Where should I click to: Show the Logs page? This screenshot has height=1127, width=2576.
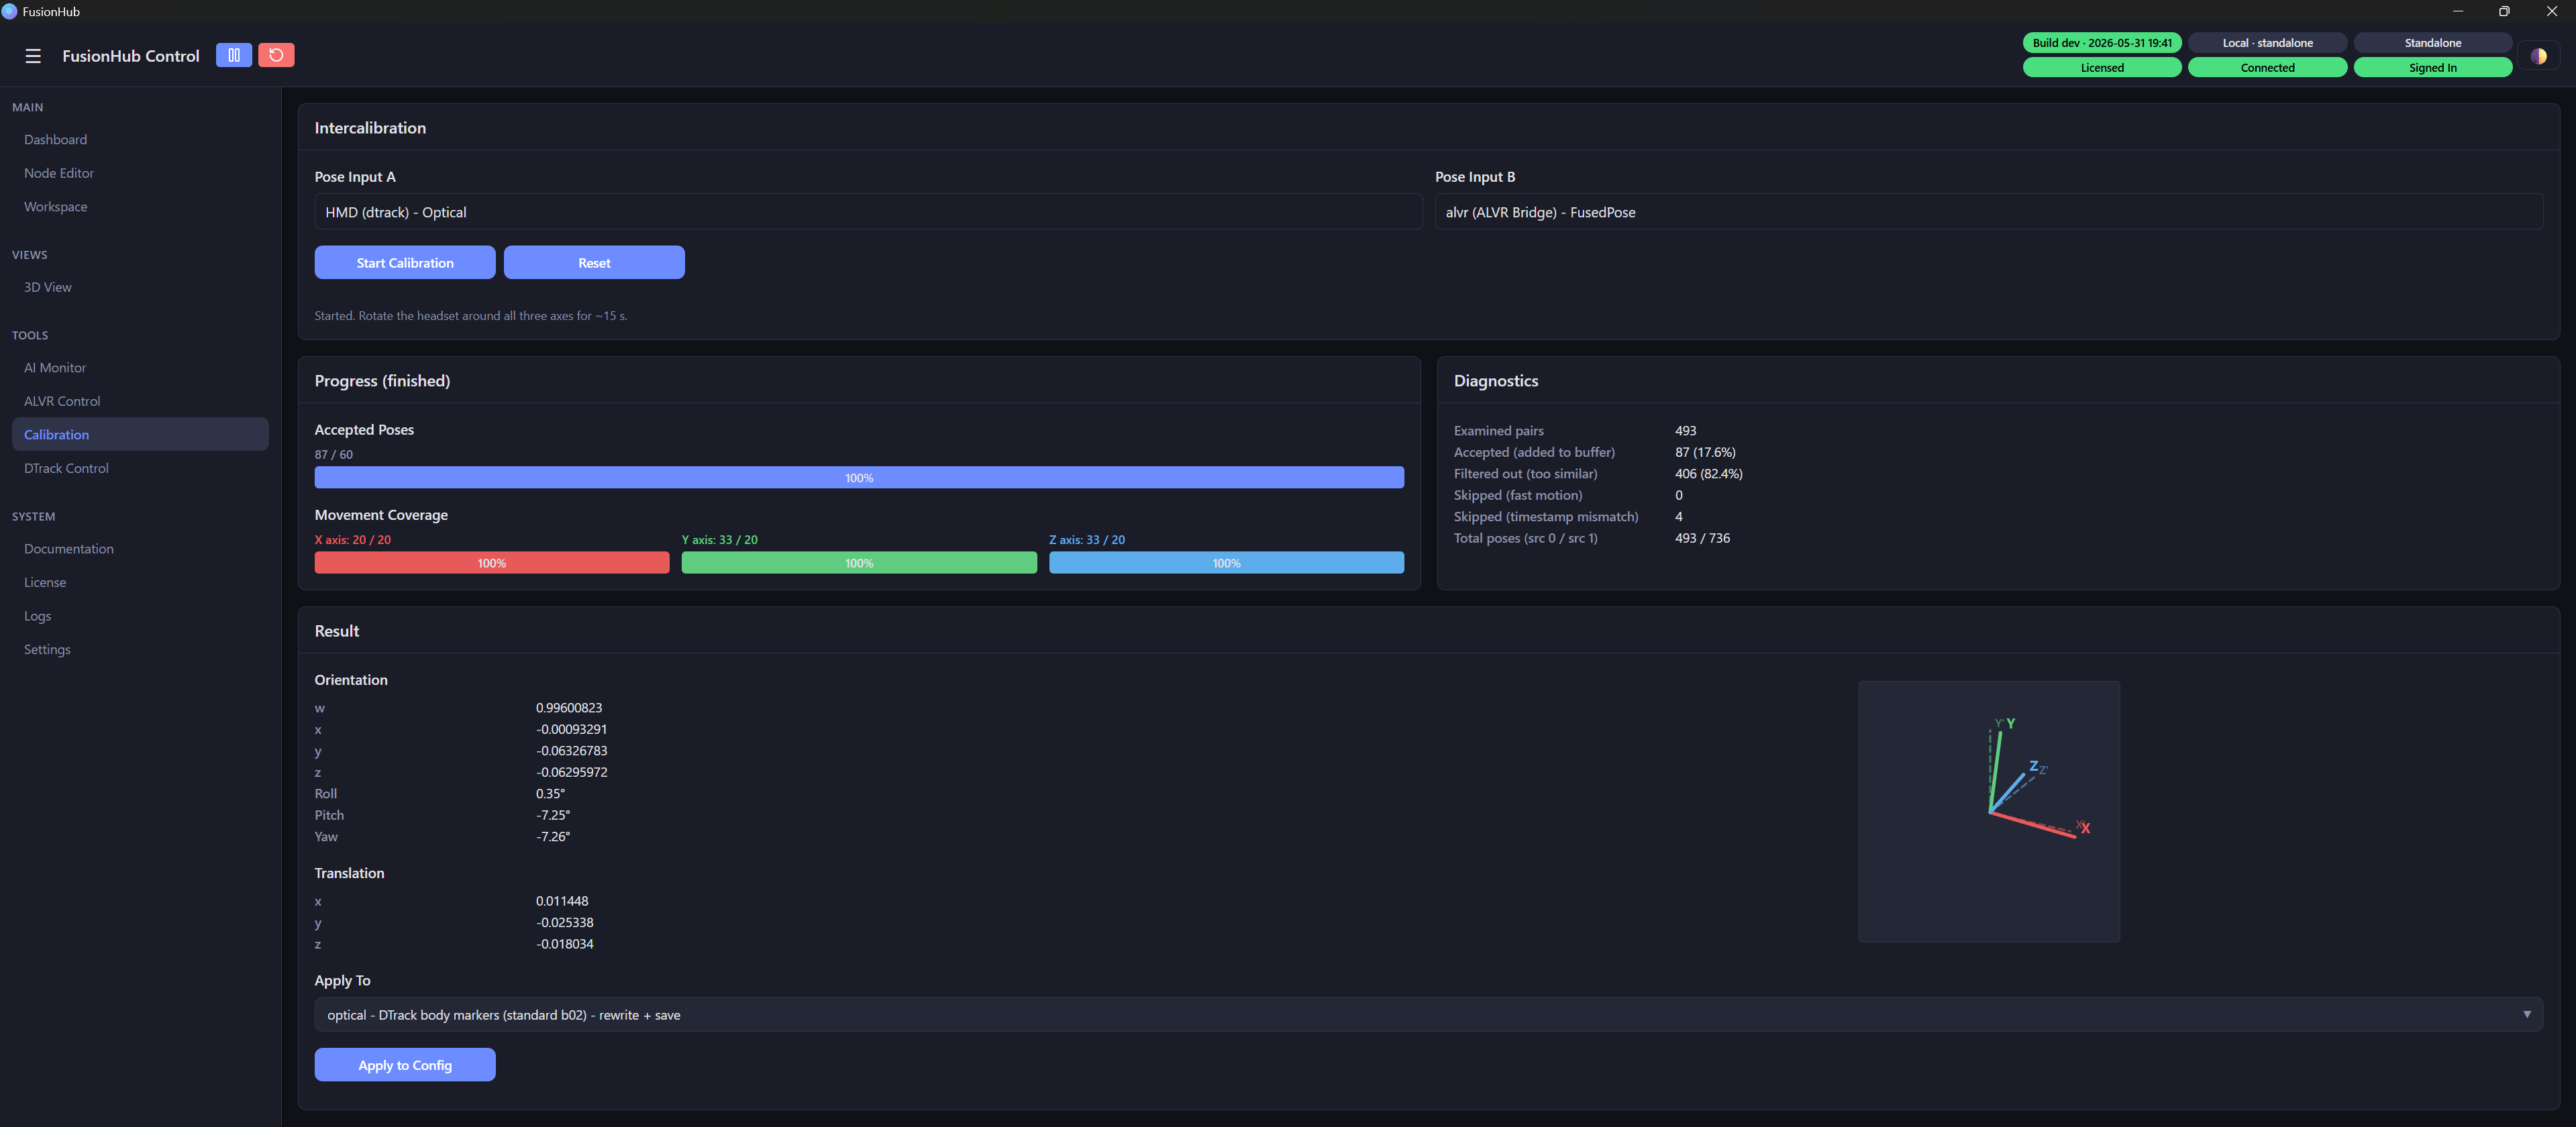tap(140, 616)
